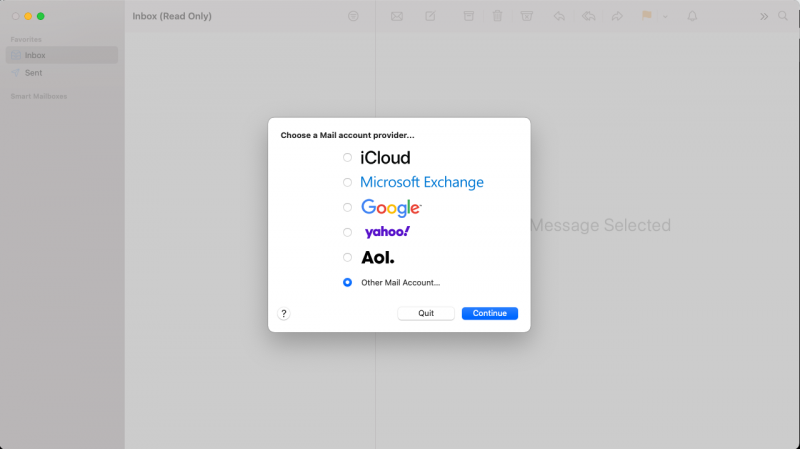Screen dimensions: 800x449
Task: Select the Other Mail Account radio button
Action: click(x=347, y=282)
